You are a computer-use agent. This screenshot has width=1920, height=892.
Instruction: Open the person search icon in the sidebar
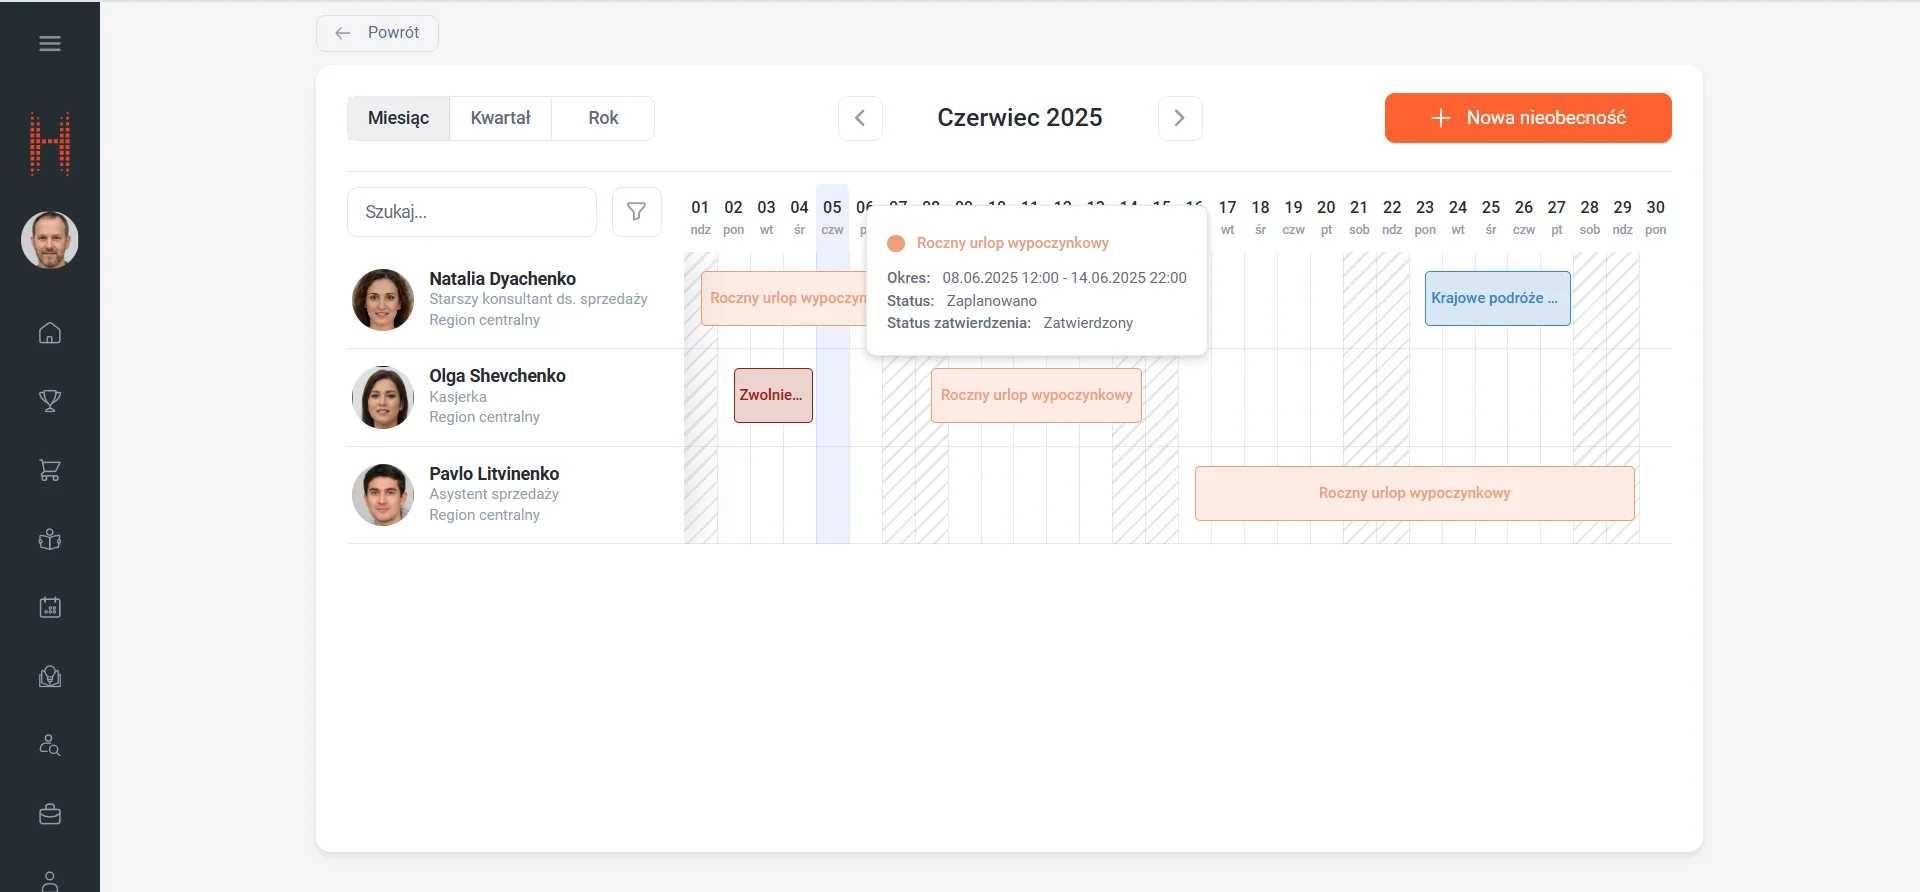50,745
